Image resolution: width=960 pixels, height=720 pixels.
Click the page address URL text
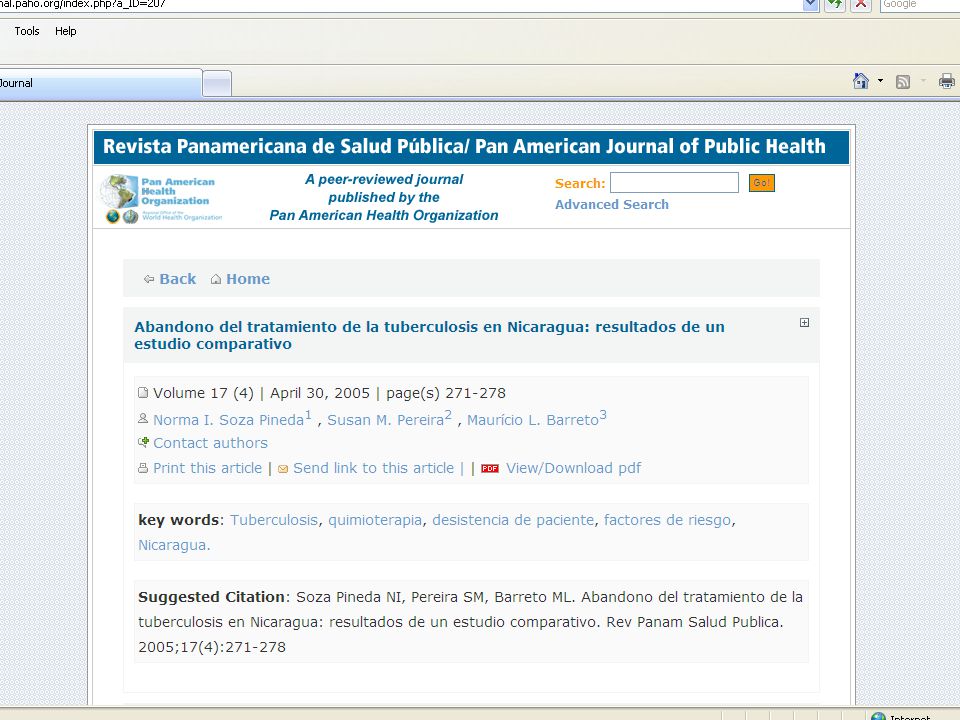tap(83, 4)
